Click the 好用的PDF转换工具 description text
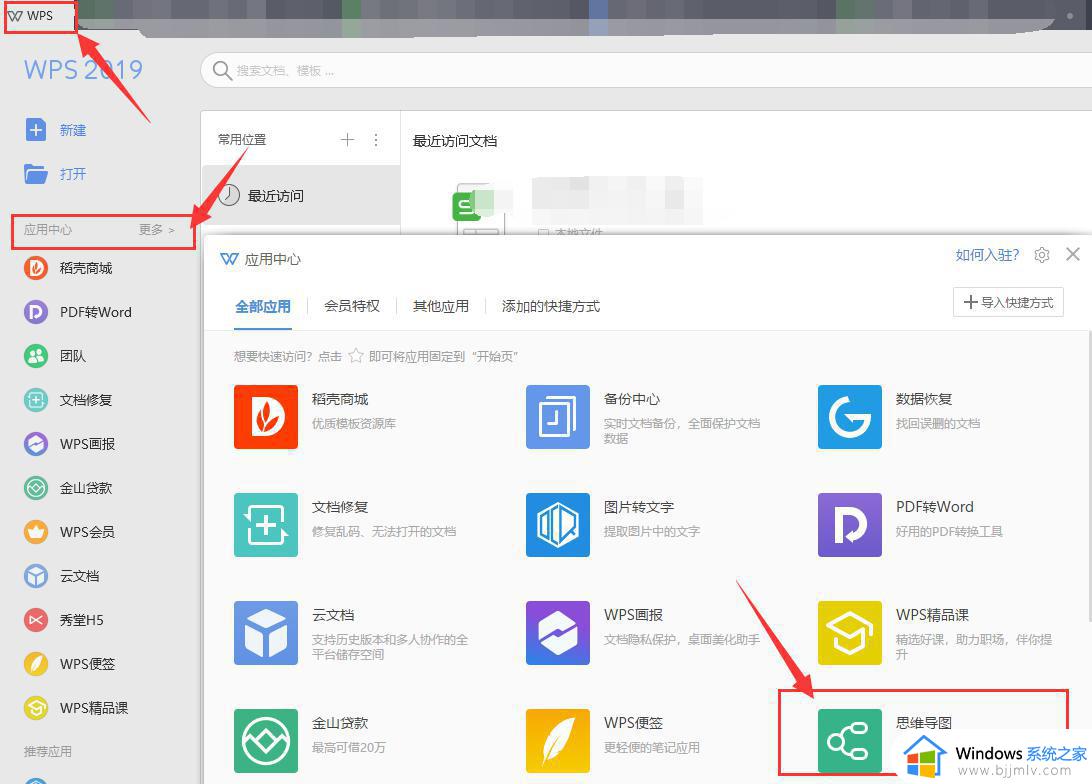The width and height of the screenshot is (1092, 784). [x=949, y=531]
